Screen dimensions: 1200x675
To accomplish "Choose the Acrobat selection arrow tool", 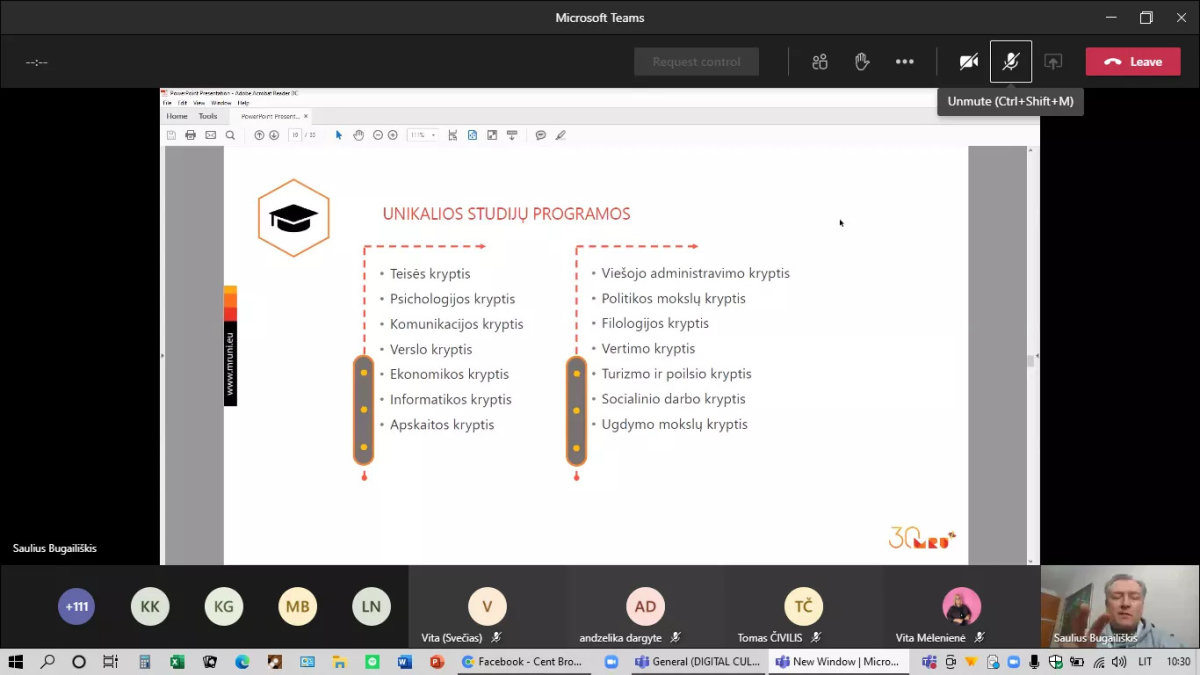I will click(x=339, y=135).
